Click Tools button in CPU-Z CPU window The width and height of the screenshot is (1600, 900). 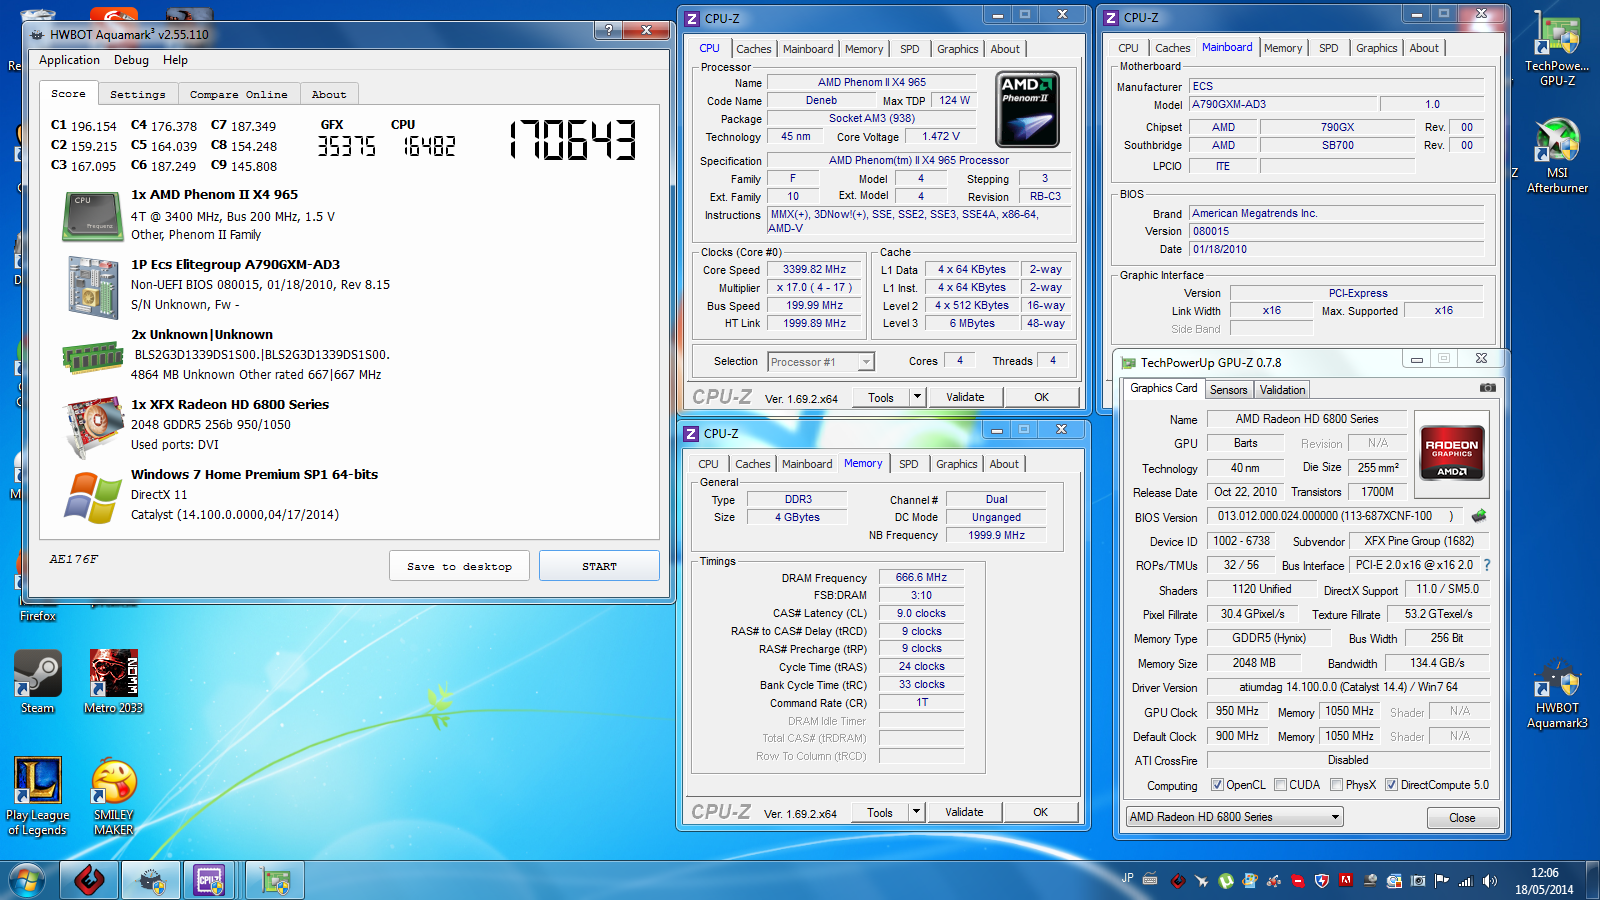pyautogui.click(x=880, y=397)
